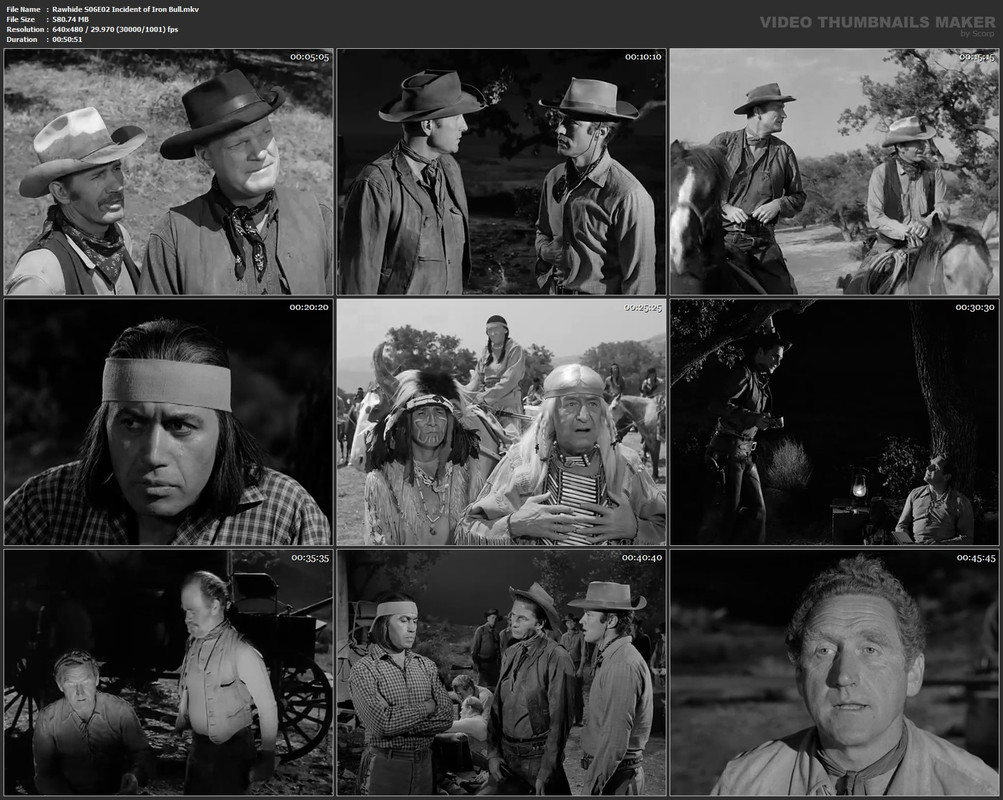Viewport: 1003px width, 800px height.
Task: Click the '00:45:45' timestamp label
Action: point(976,558)
